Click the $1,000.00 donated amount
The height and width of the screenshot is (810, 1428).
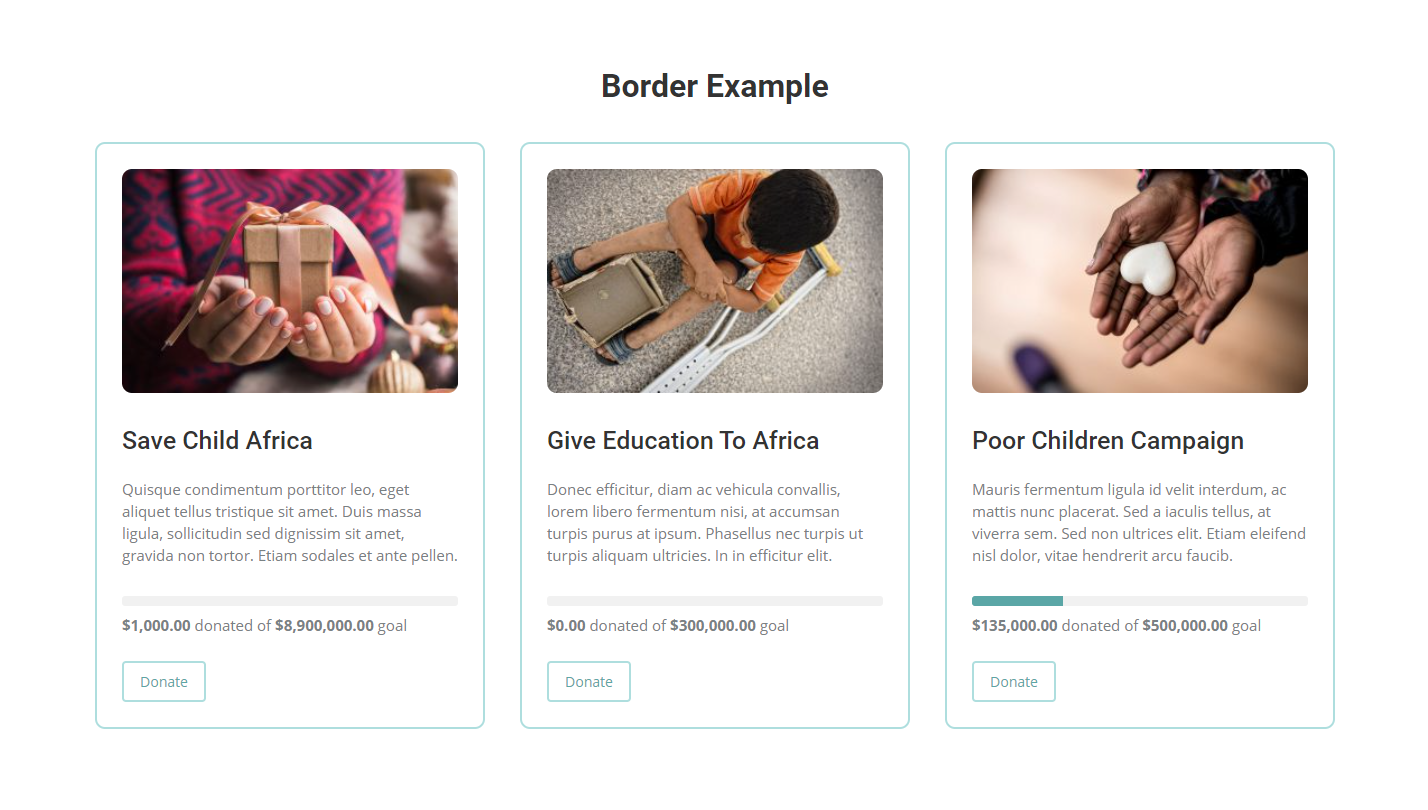pyautogui.click(x=156, y=626)
